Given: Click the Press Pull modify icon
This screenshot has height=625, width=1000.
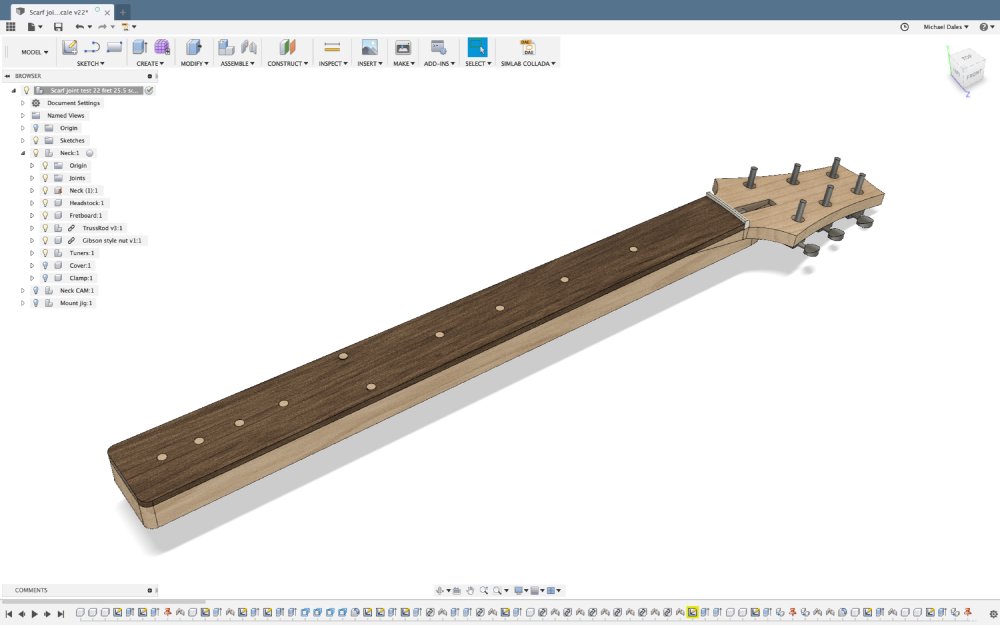Looking at the screenshot, I should (193, 47).
